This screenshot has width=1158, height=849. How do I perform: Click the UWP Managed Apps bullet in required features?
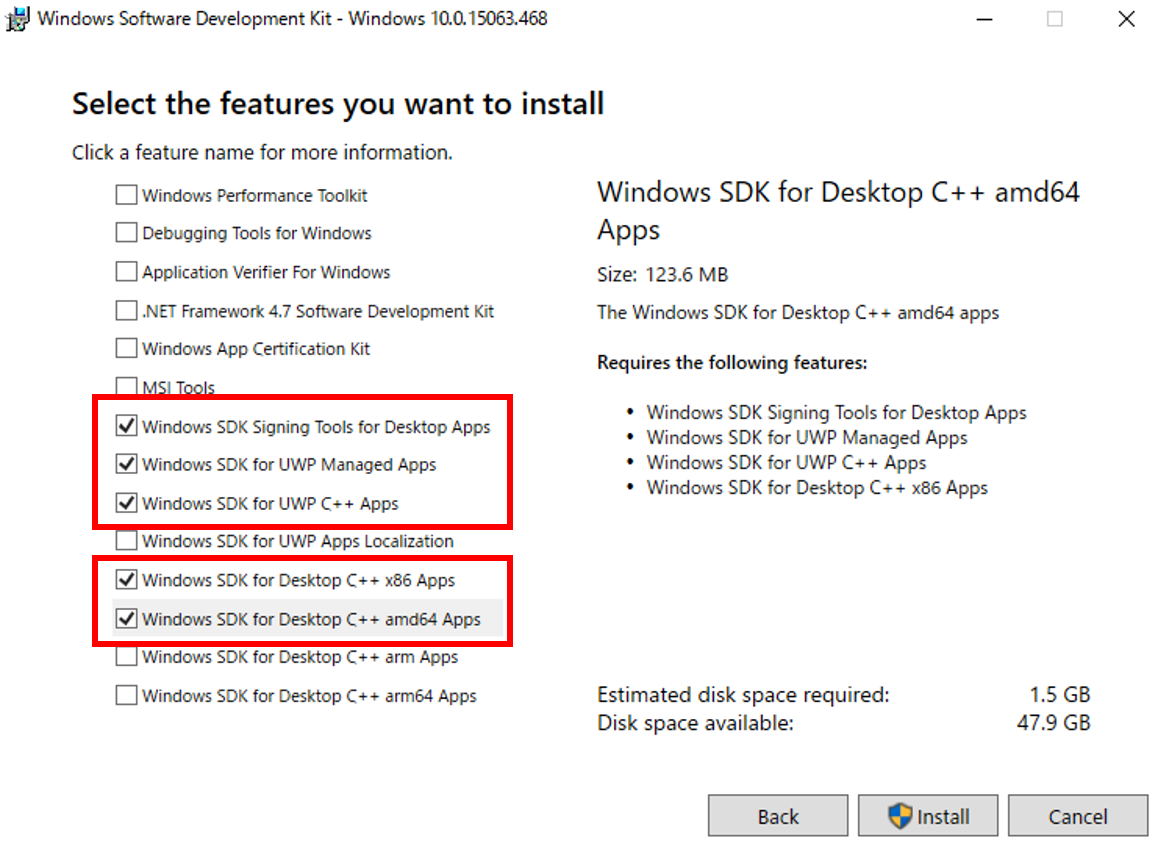tap(807, 438)
